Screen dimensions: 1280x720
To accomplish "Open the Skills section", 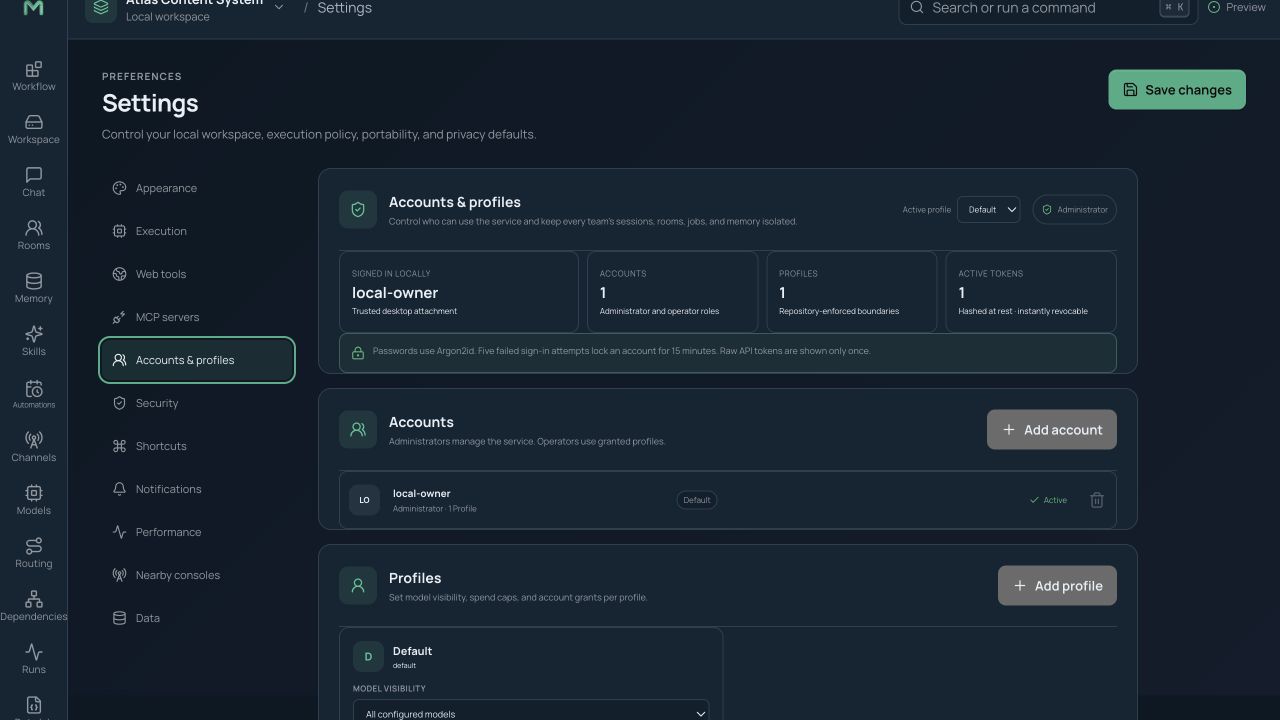I will [33, 341].
